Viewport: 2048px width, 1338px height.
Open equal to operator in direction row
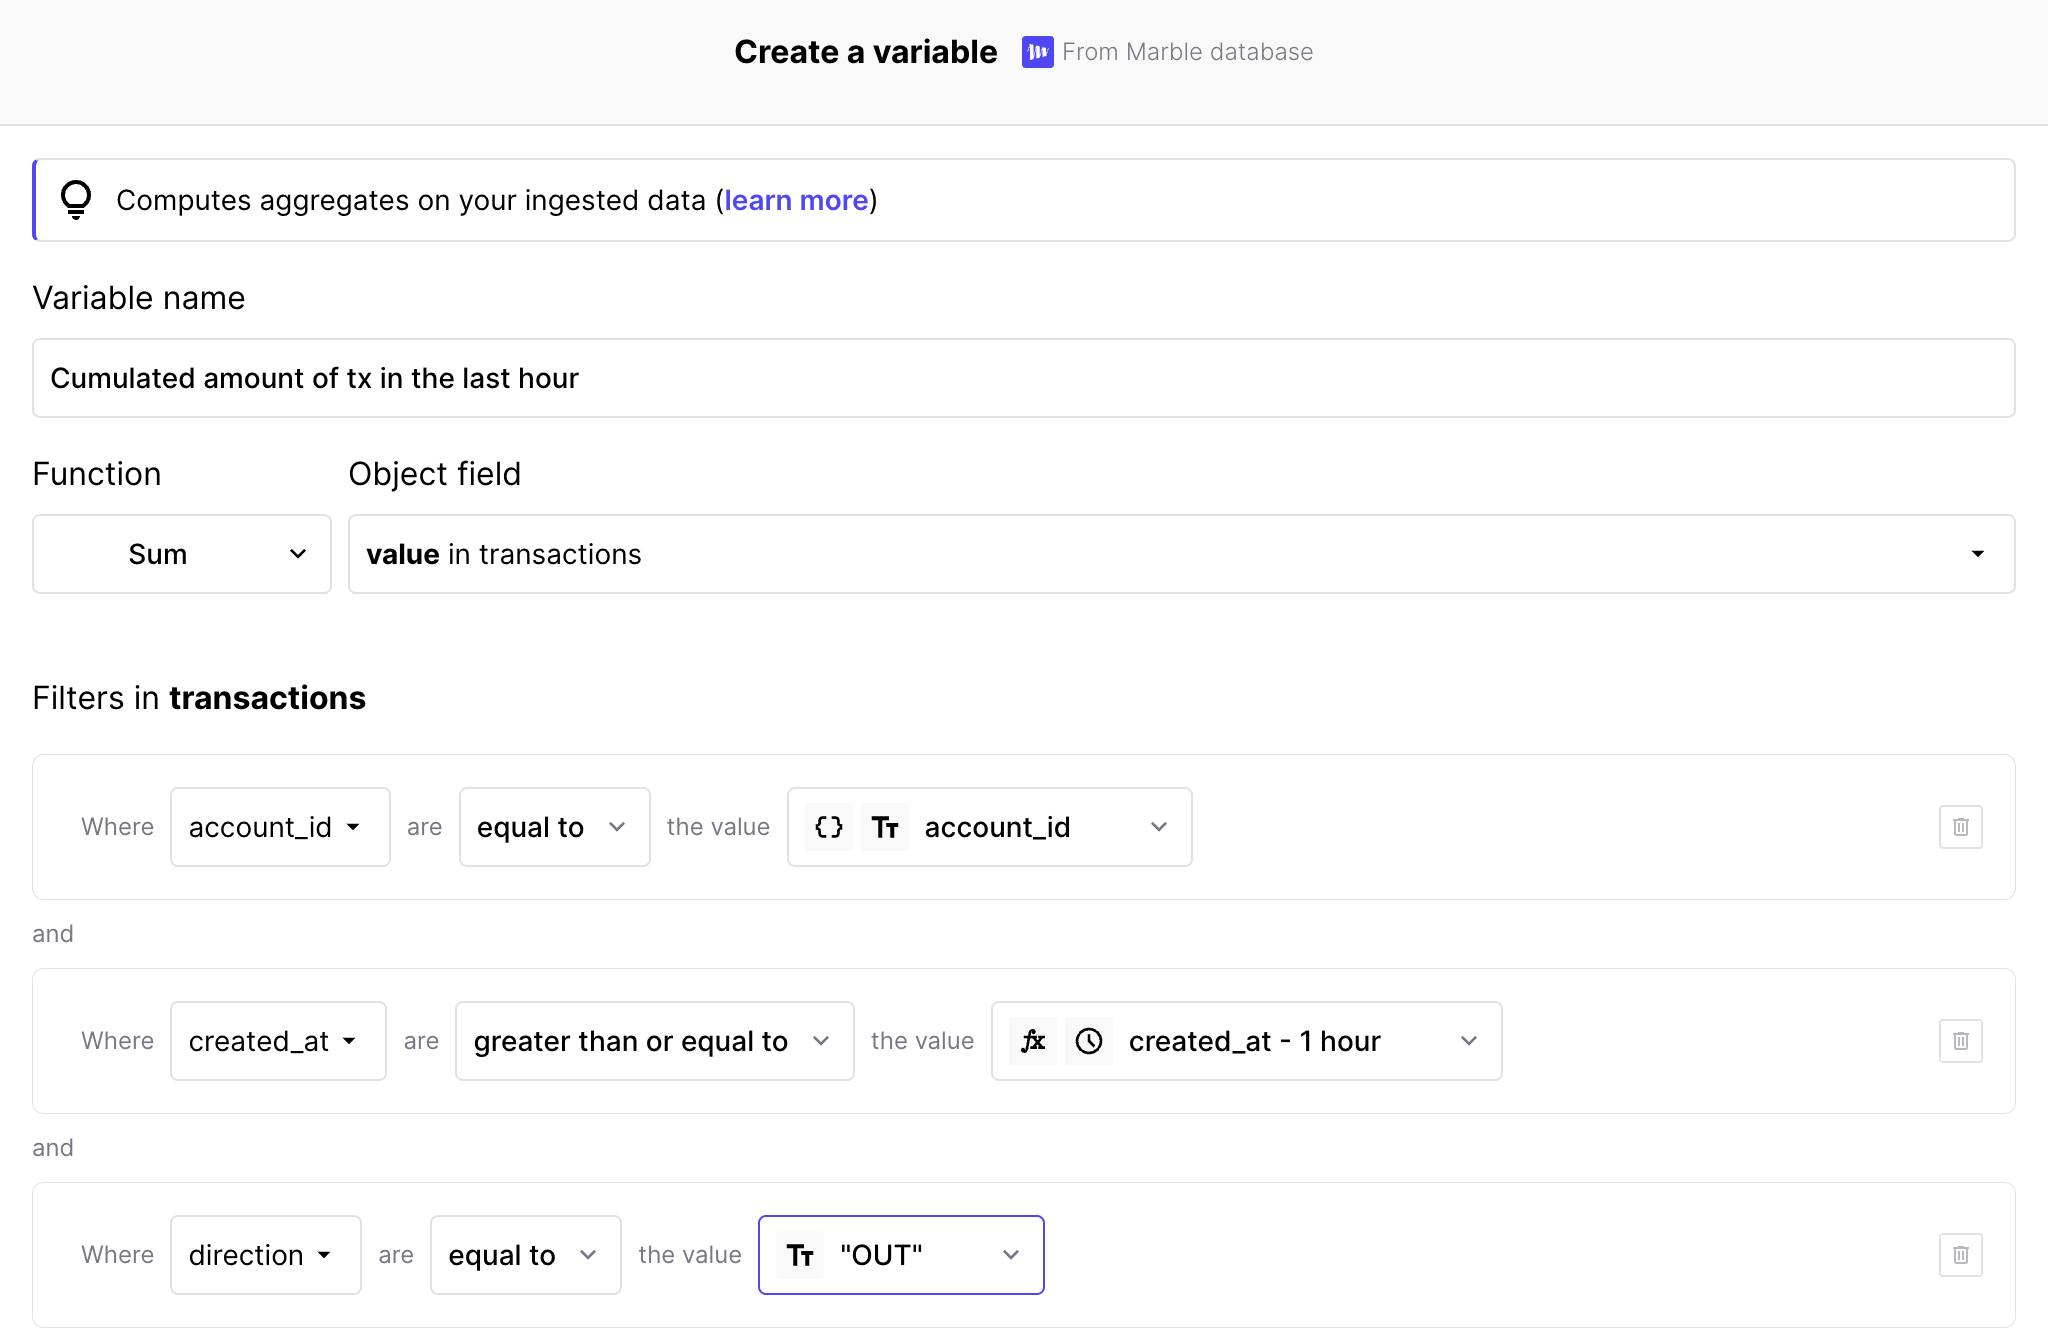(525, 1255)
